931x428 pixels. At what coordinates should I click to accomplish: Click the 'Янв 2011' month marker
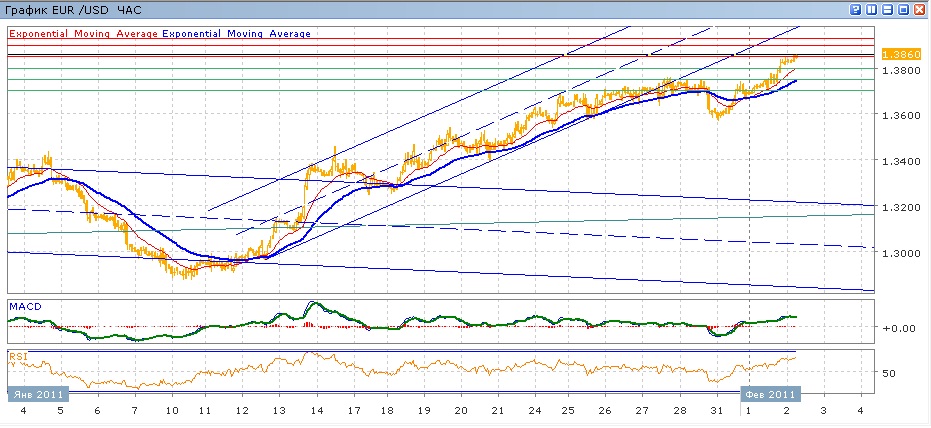pos(37,394)
